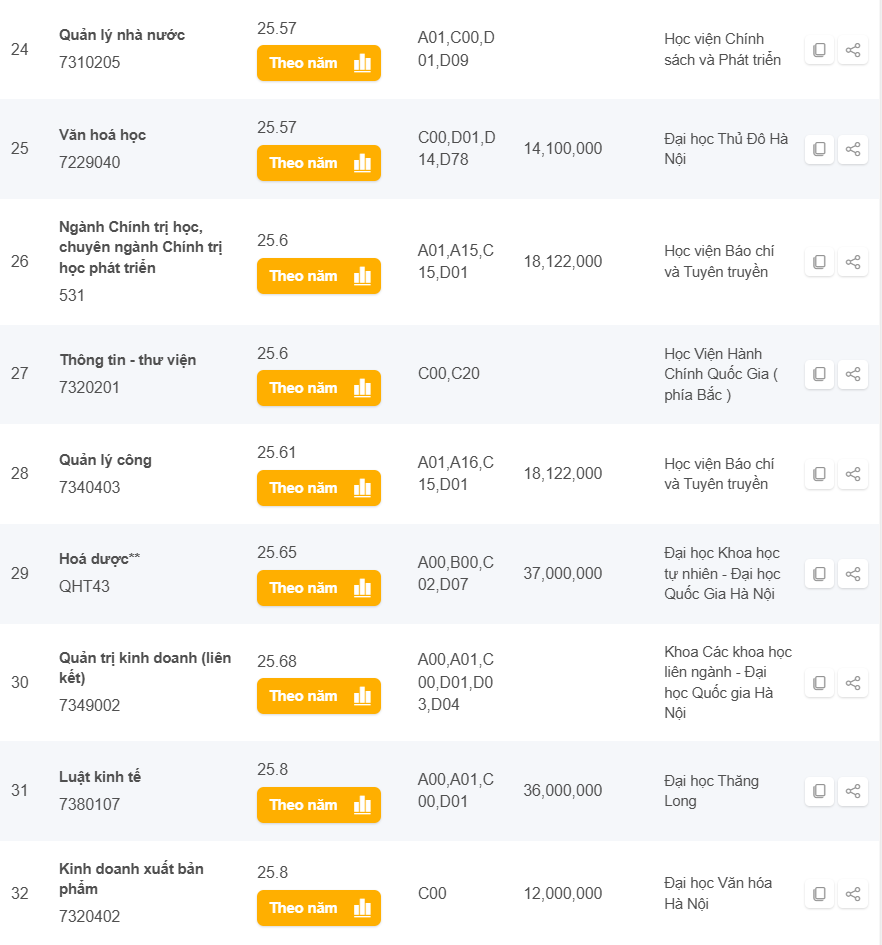Open the Quản lý công major name
Viewport: 882px width, 945px height.
click(105, 460)
